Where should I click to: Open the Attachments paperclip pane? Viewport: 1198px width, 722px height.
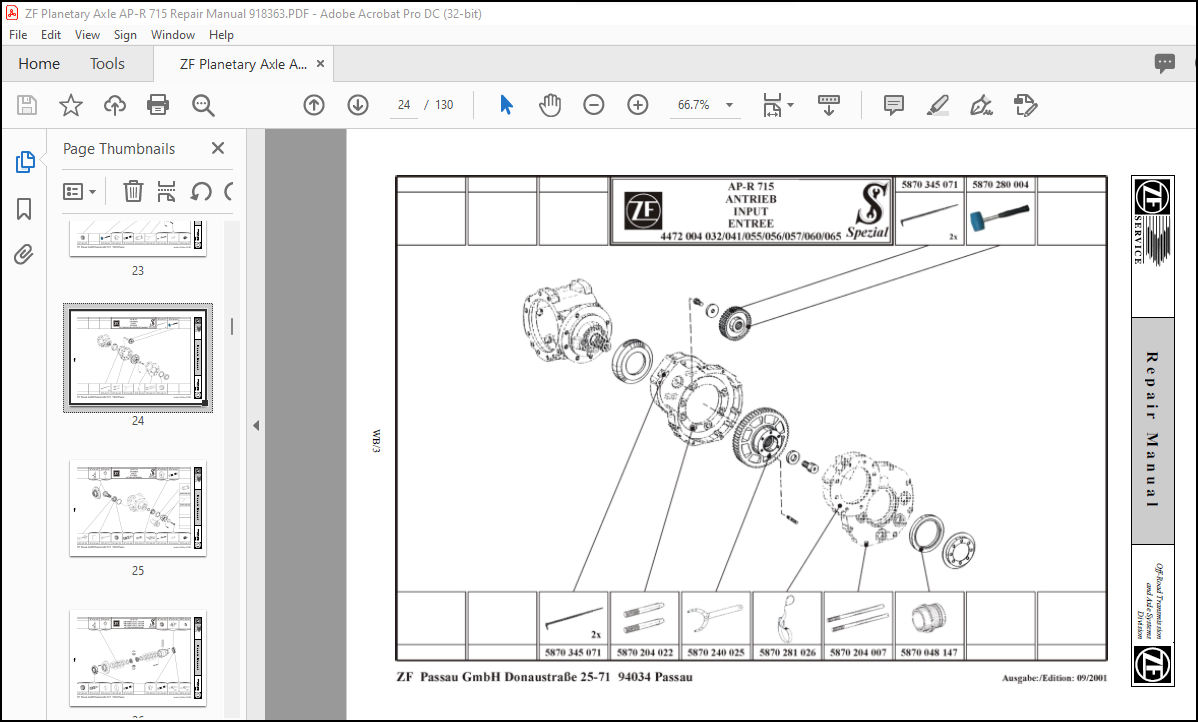pyautogui.click(x=24, y=254)
